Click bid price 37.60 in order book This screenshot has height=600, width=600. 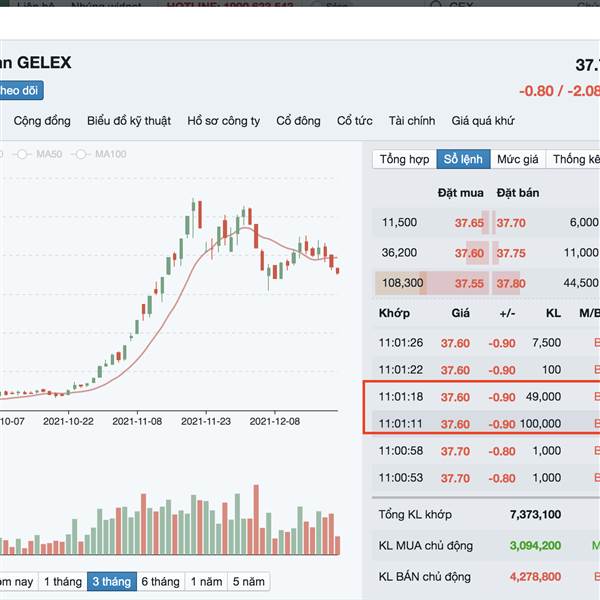coord(469,253)
